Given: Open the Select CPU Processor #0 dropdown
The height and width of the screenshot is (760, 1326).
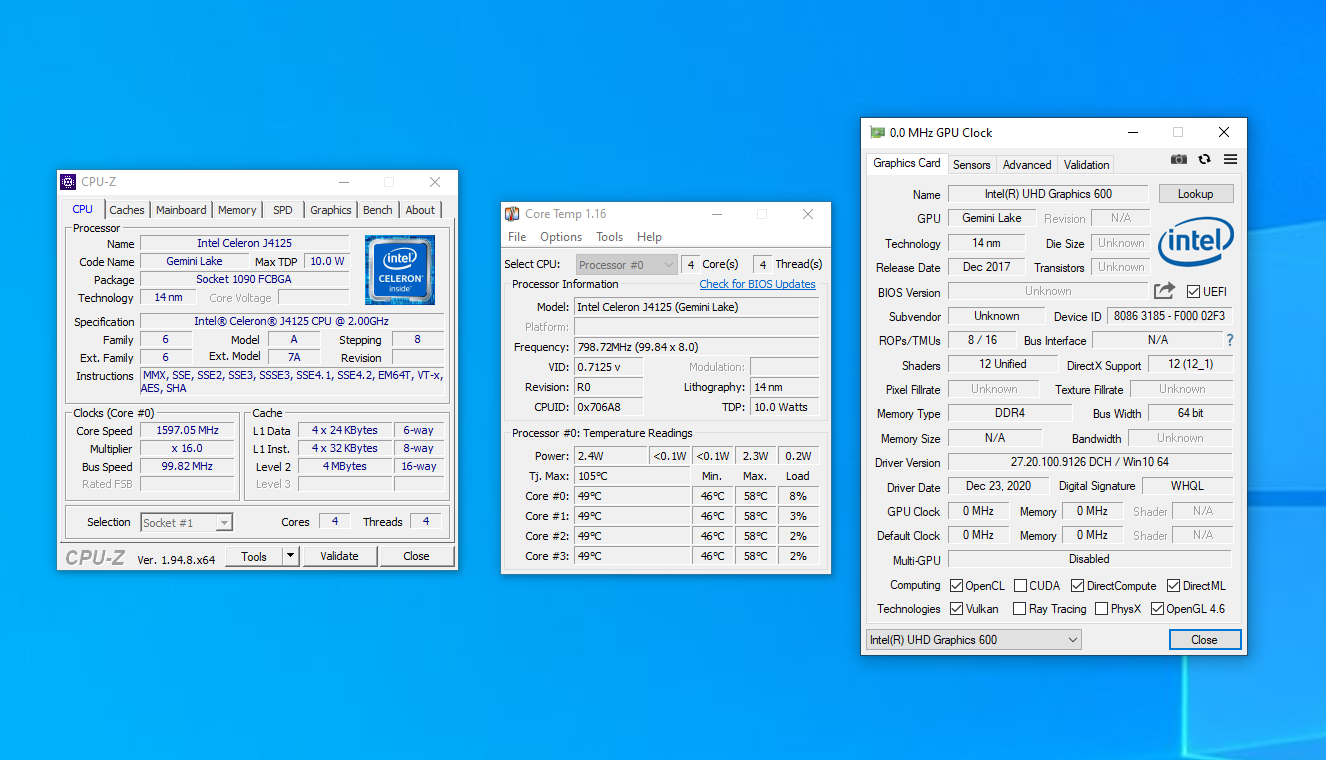Looking at the screenshot, I should [627, 265].
